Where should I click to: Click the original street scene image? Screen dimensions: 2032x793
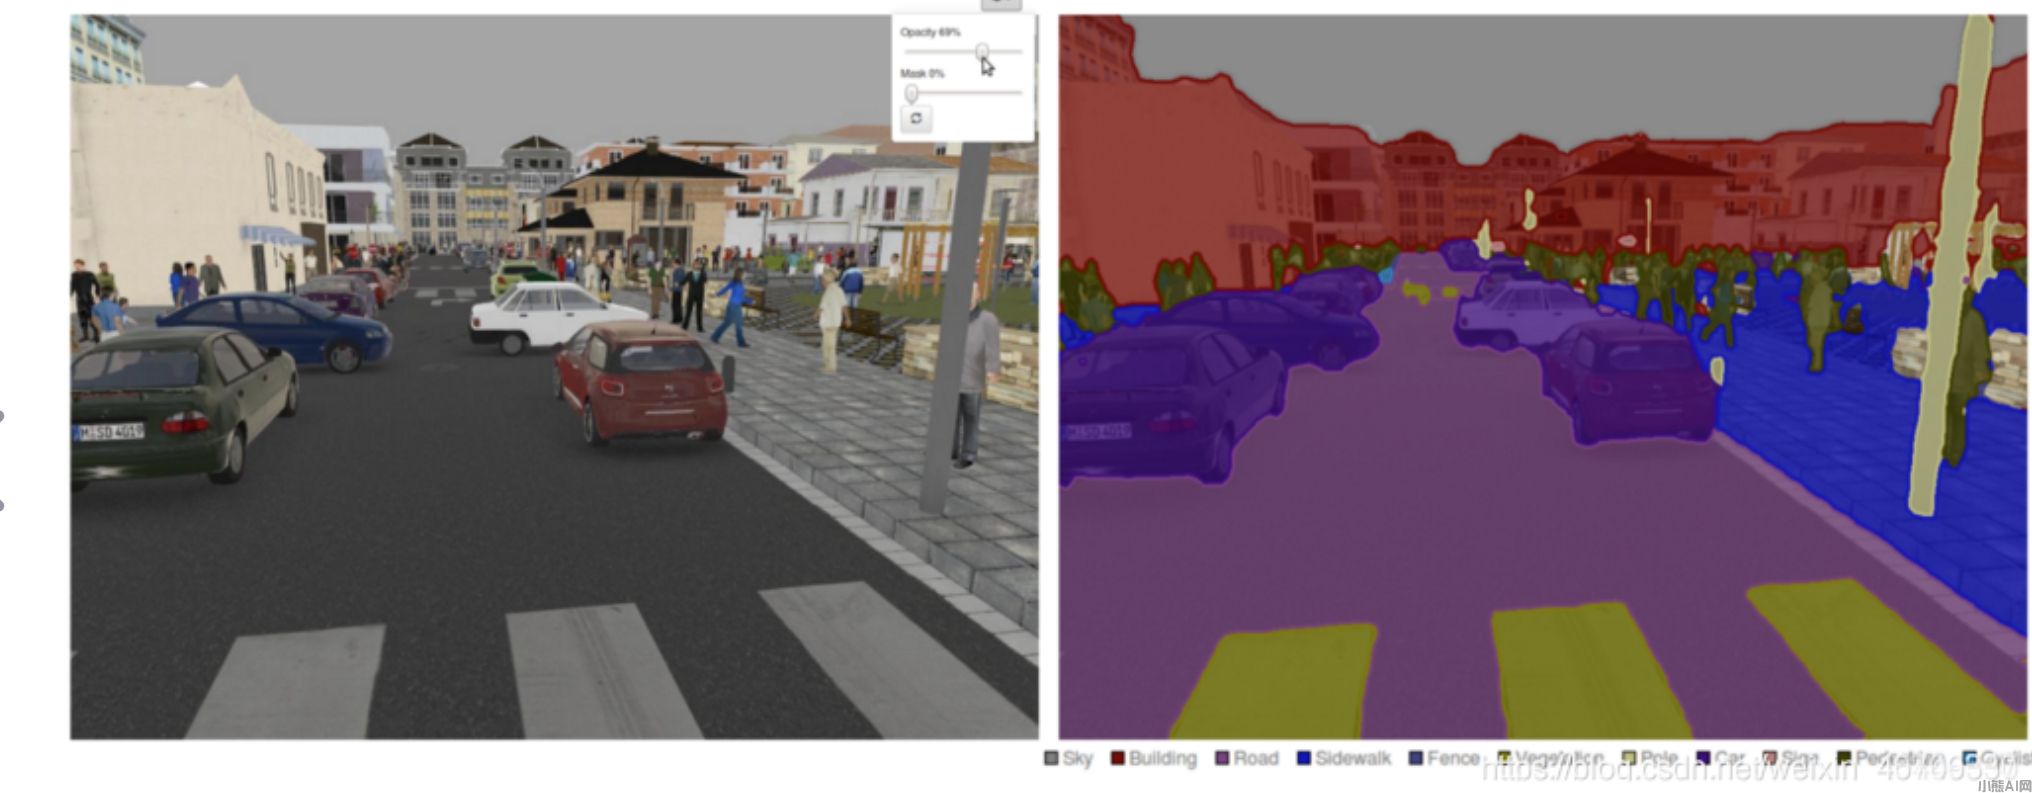point(554,377)
